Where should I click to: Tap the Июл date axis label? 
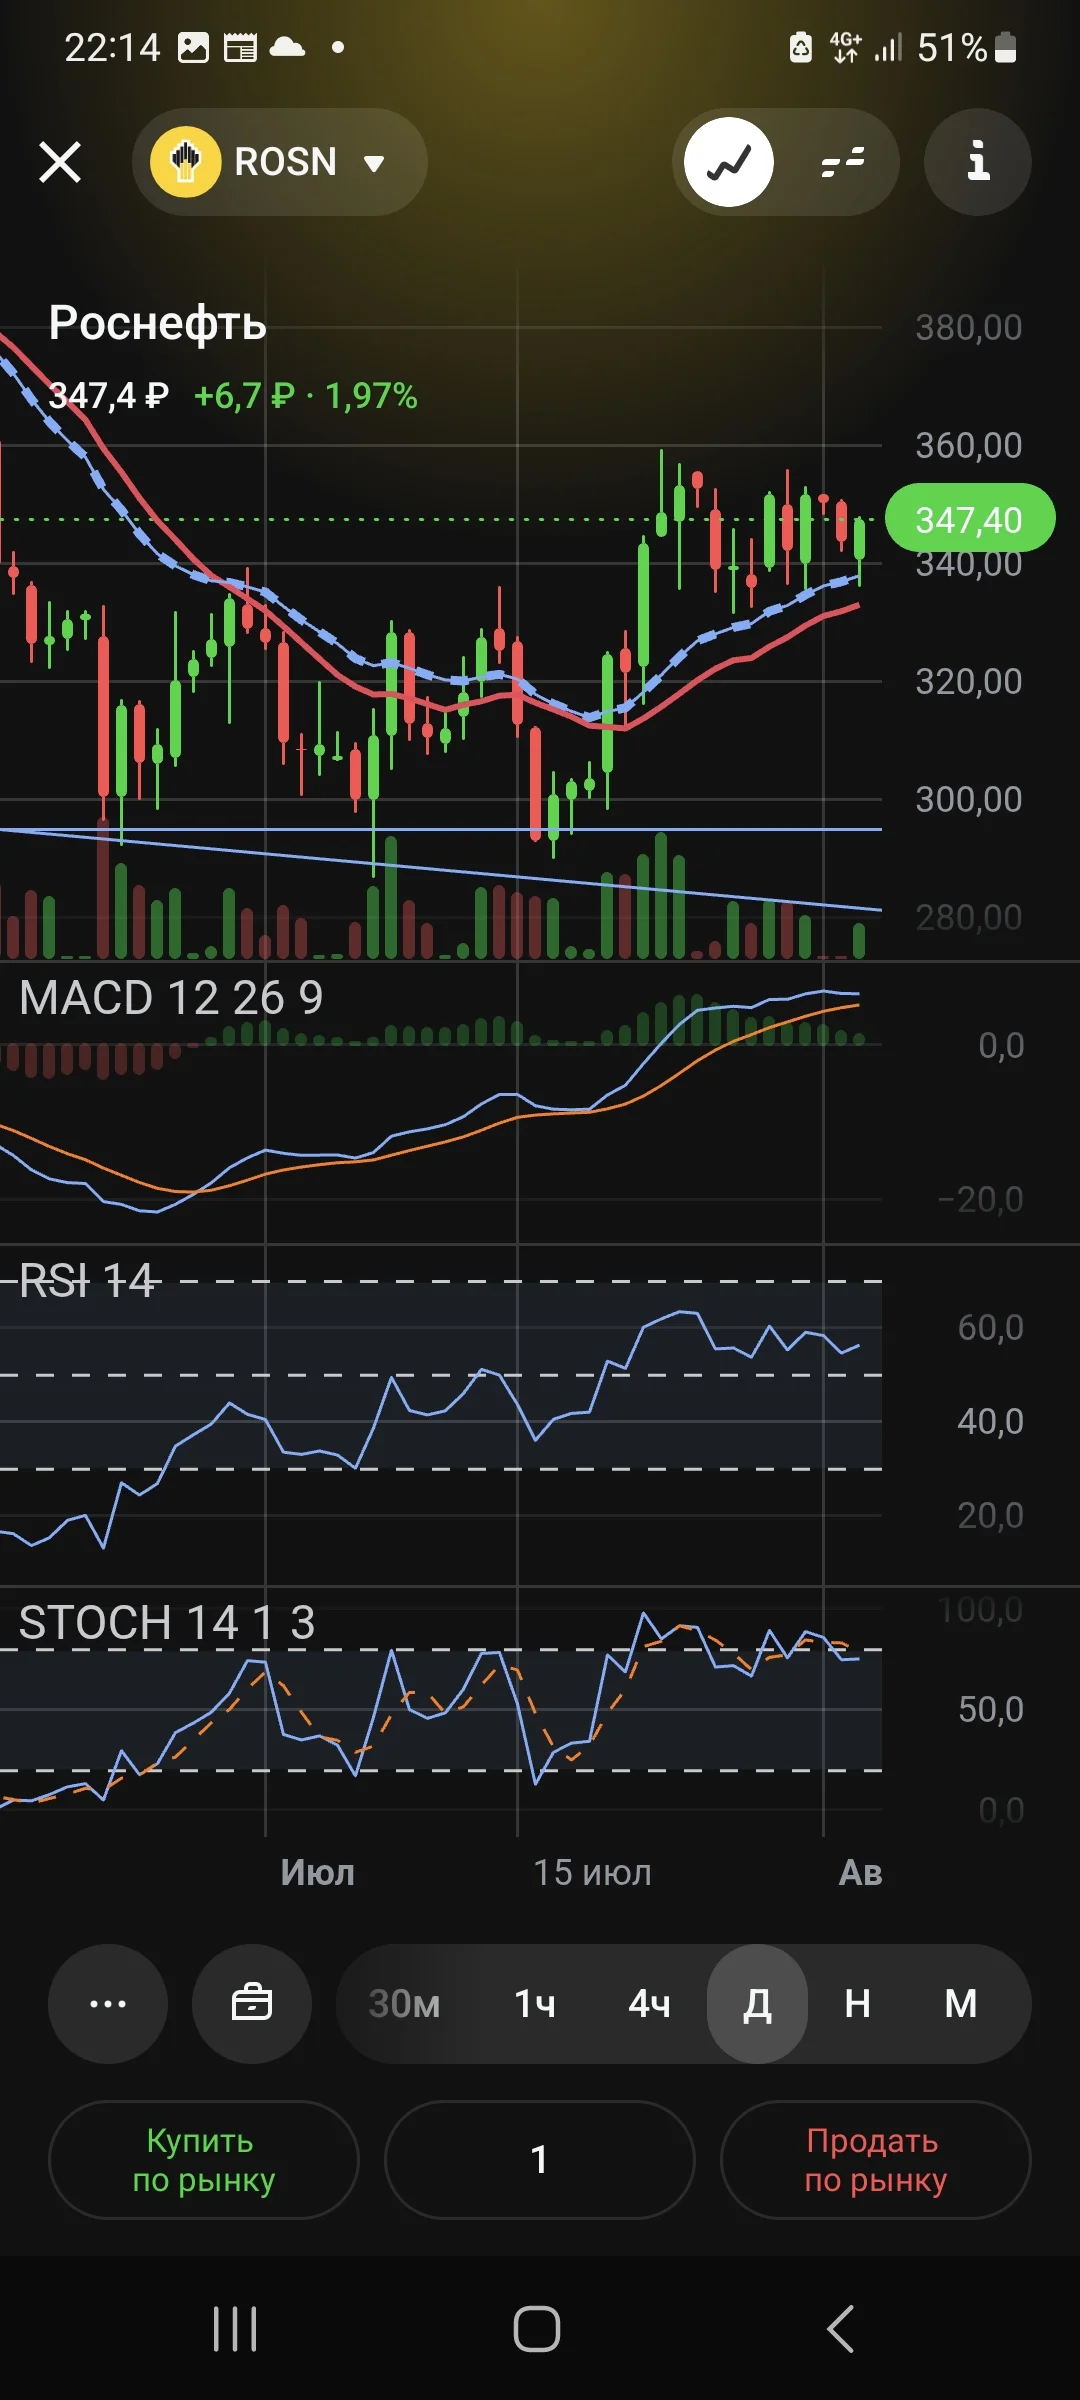tap(318, 1872)
